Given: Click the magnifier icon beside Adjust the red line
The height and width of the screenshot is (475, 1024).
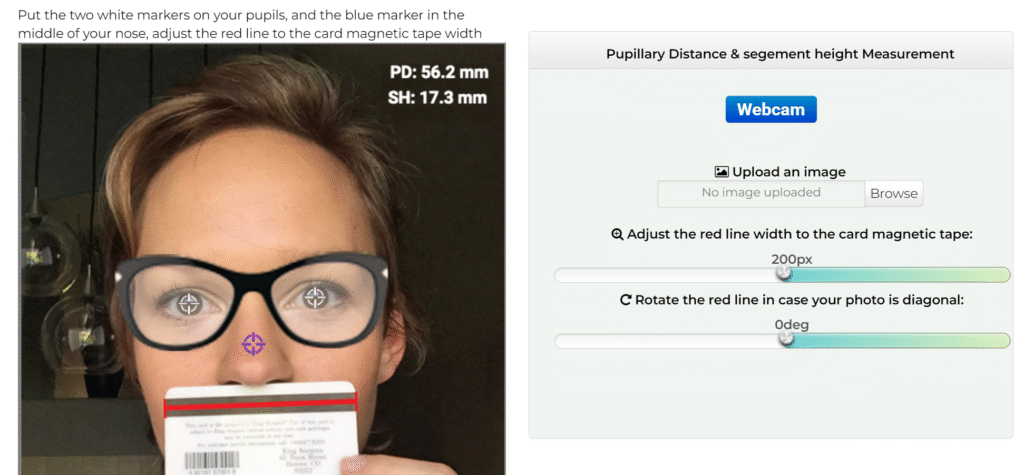Looking at the screenshot, I should 617,234.
